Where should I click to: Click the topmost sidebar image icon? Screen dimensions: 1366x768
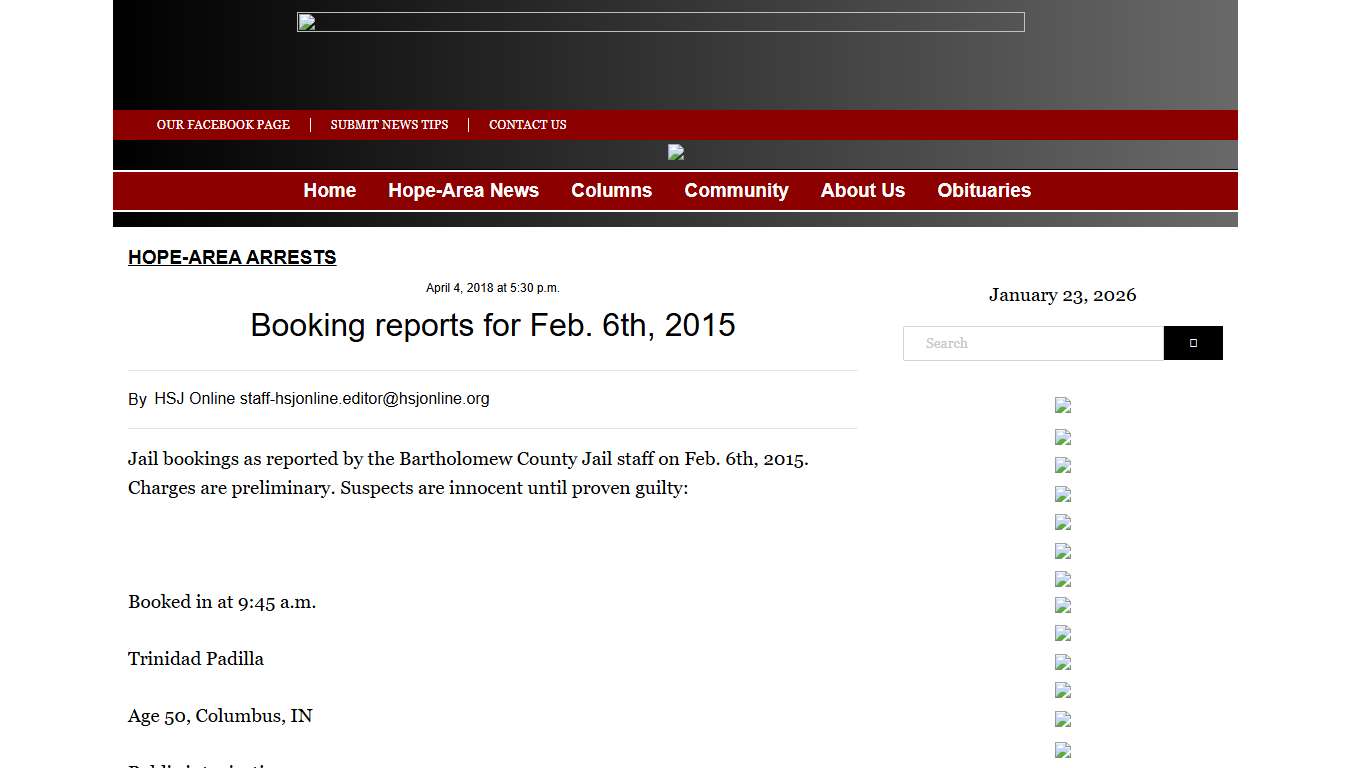pyautogui.click(x=1062, y=405)
